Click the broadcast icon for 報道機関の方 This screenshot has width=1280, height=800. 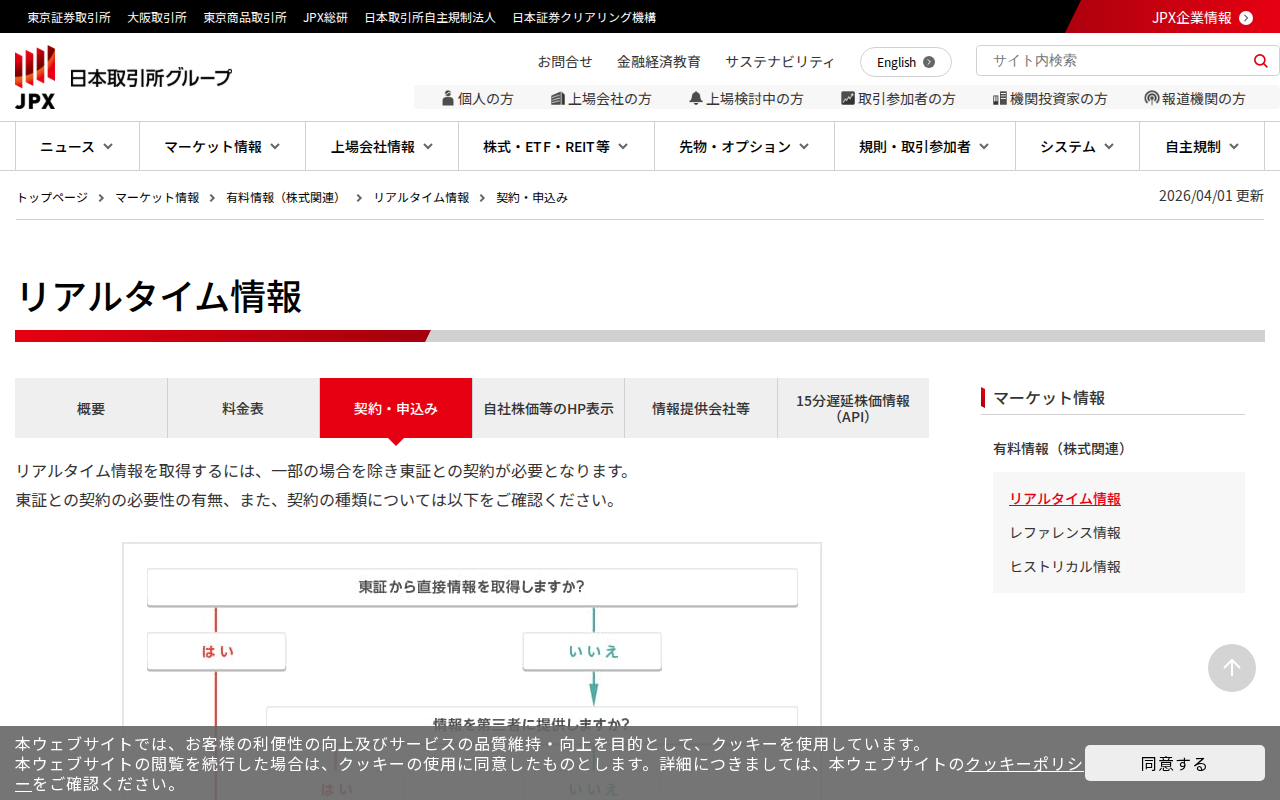tap(1152, 98)
